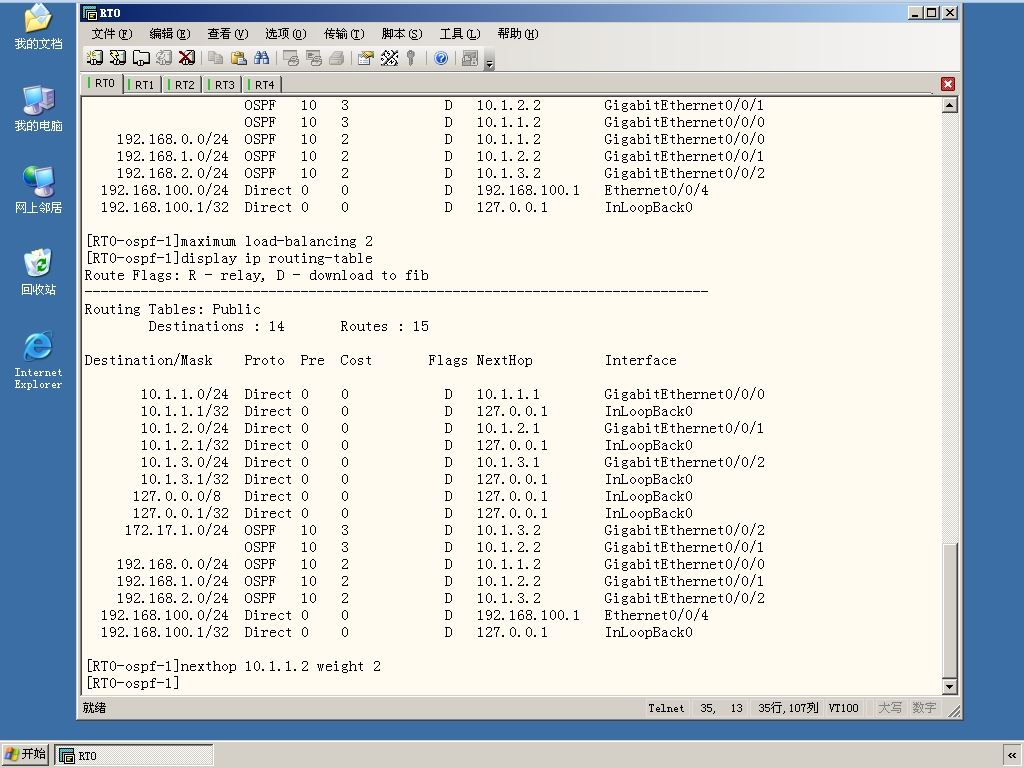
Task: Select the 我的电脑 desktop icon
Action: tap(39, 109)
